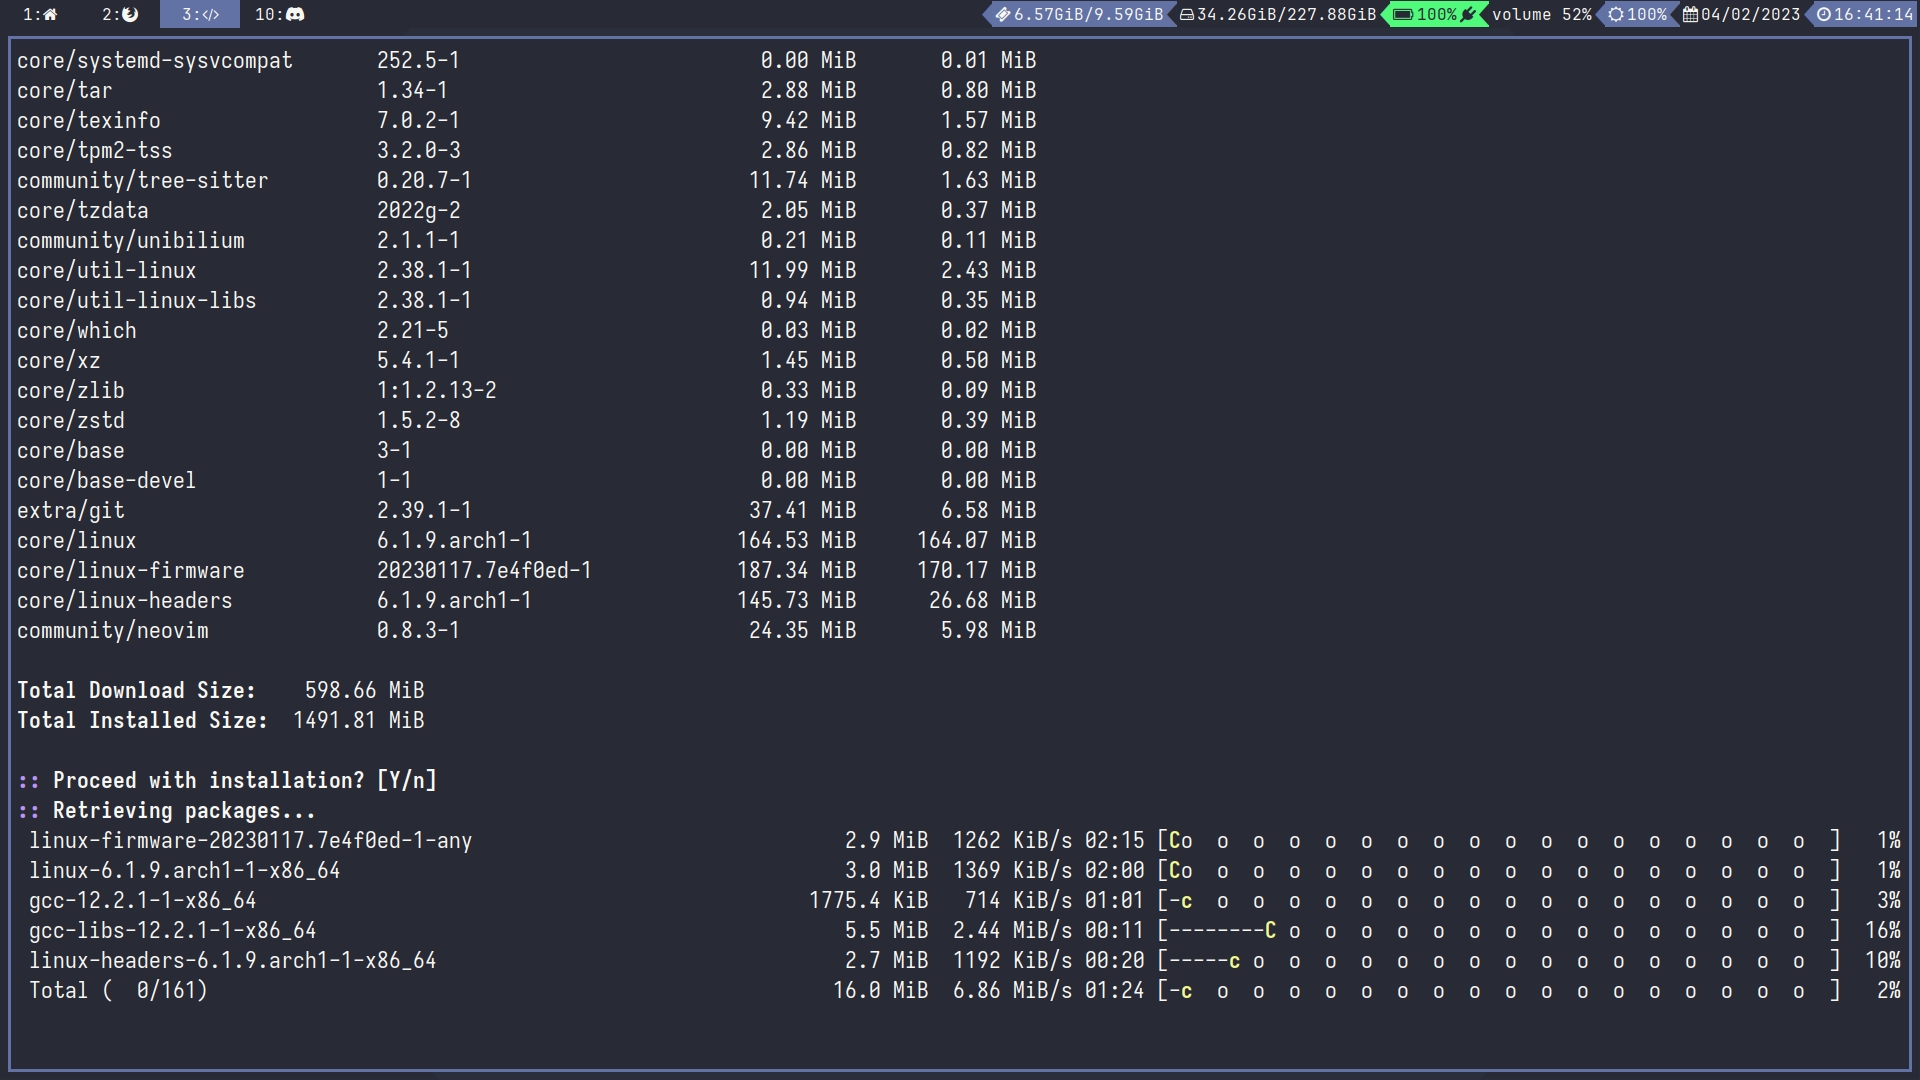Click the clock showing 16:41:14
This screenshot has height=1080, width=1920.
(x=1863, y=14)
